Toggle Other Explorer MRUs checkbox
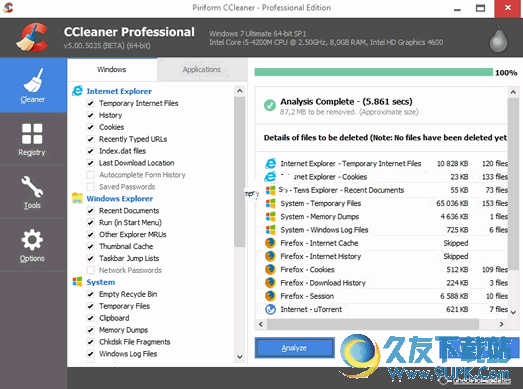 pos(90,235)
